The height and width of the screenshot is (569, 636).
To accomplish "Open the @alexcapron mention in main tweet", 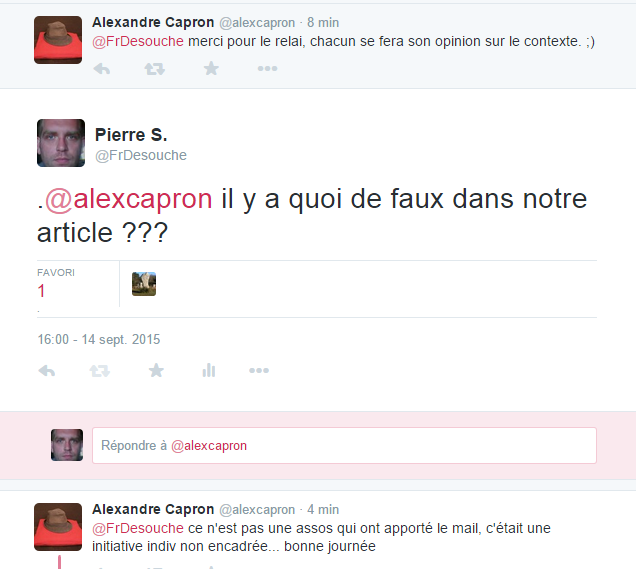I will click(129, 199).
